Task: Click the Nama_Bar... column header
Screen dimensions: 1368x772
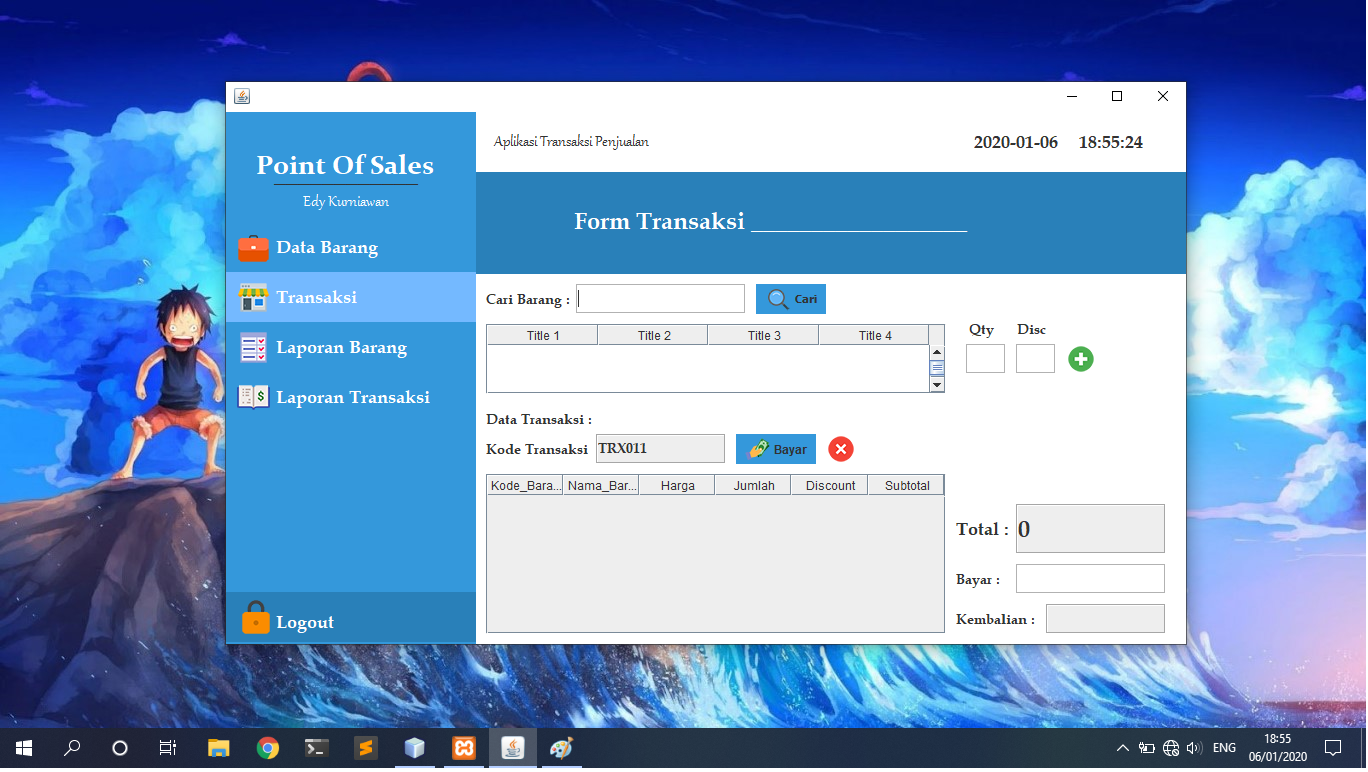Action: pos(601,486)
